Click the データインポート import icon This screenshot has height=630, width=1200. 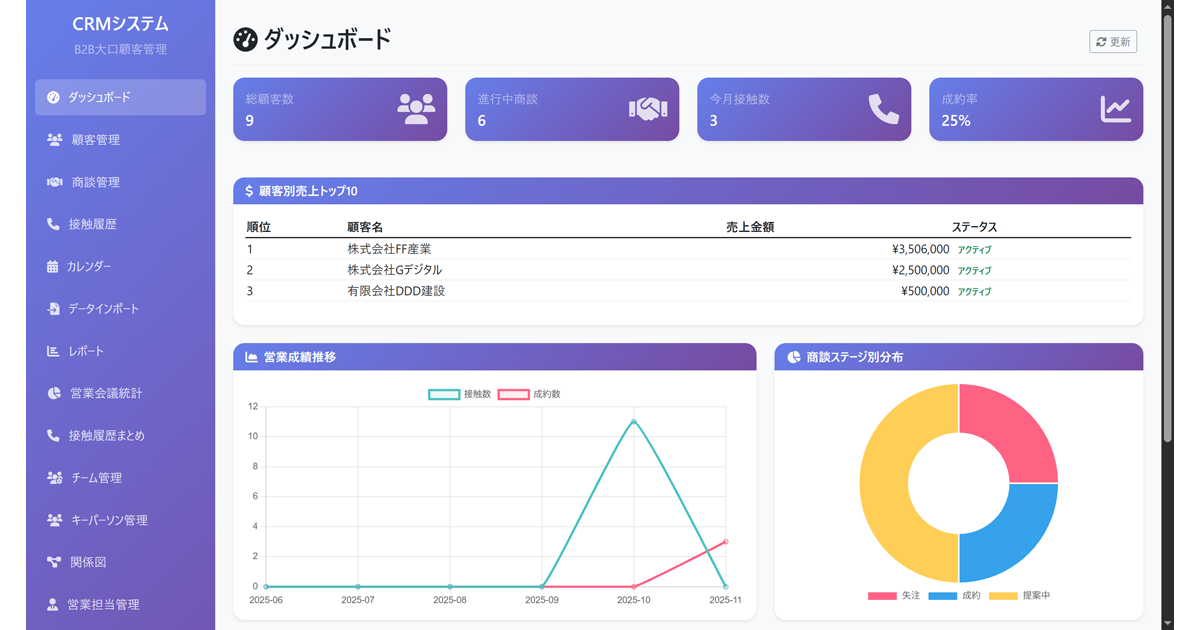[53, 309]
